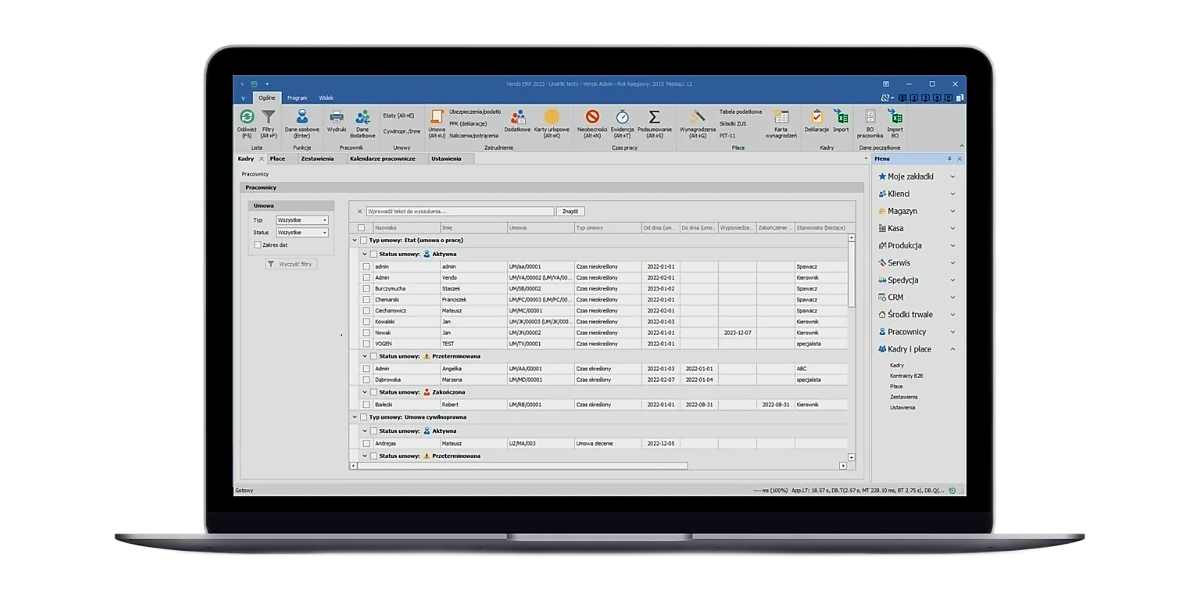Open Karta wynagrodzeń with its icon
Screen dimensions: 1200x600
pos(781,117)
